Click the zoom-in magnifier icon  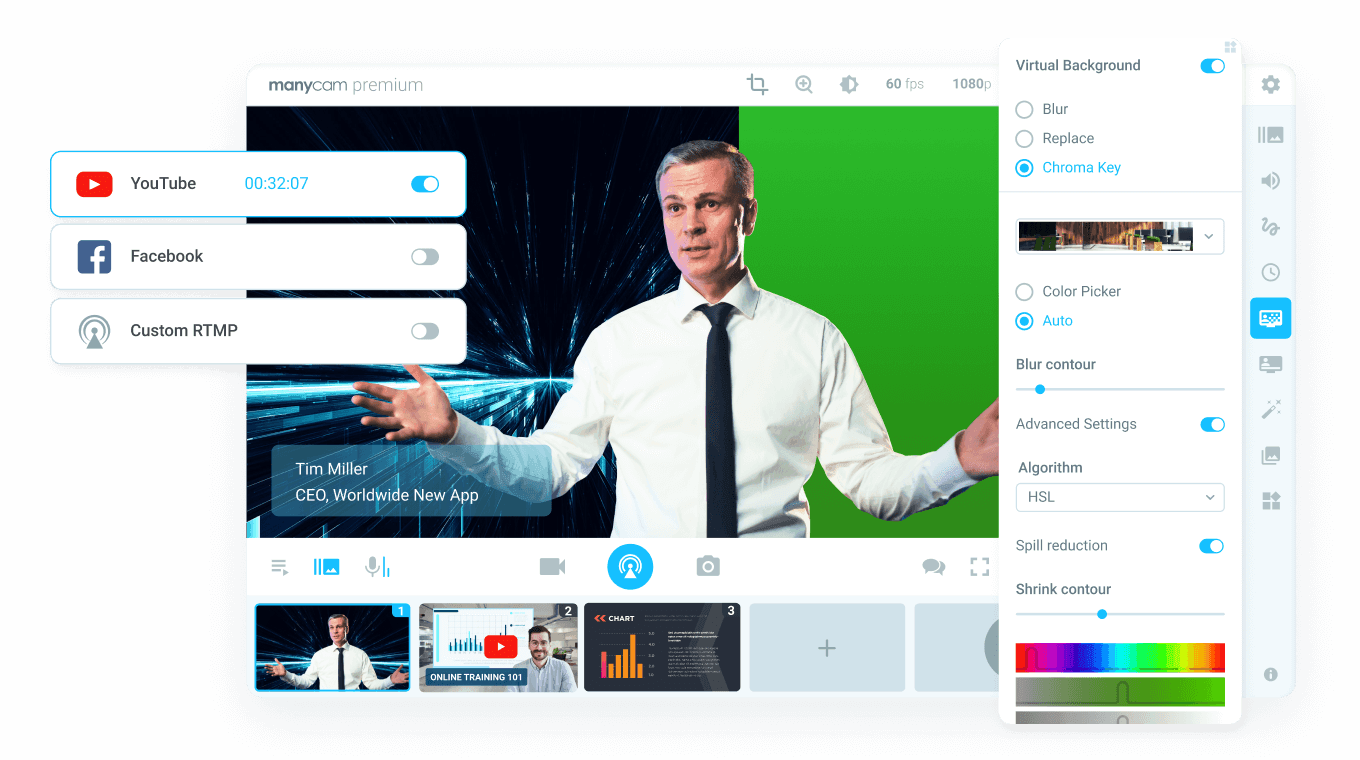(x=804, y=84)
